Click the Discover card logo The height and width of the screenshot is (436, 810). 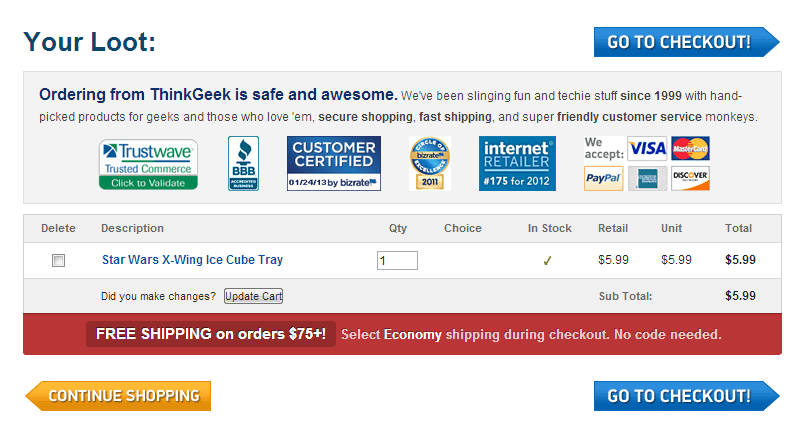coord(690,178)
